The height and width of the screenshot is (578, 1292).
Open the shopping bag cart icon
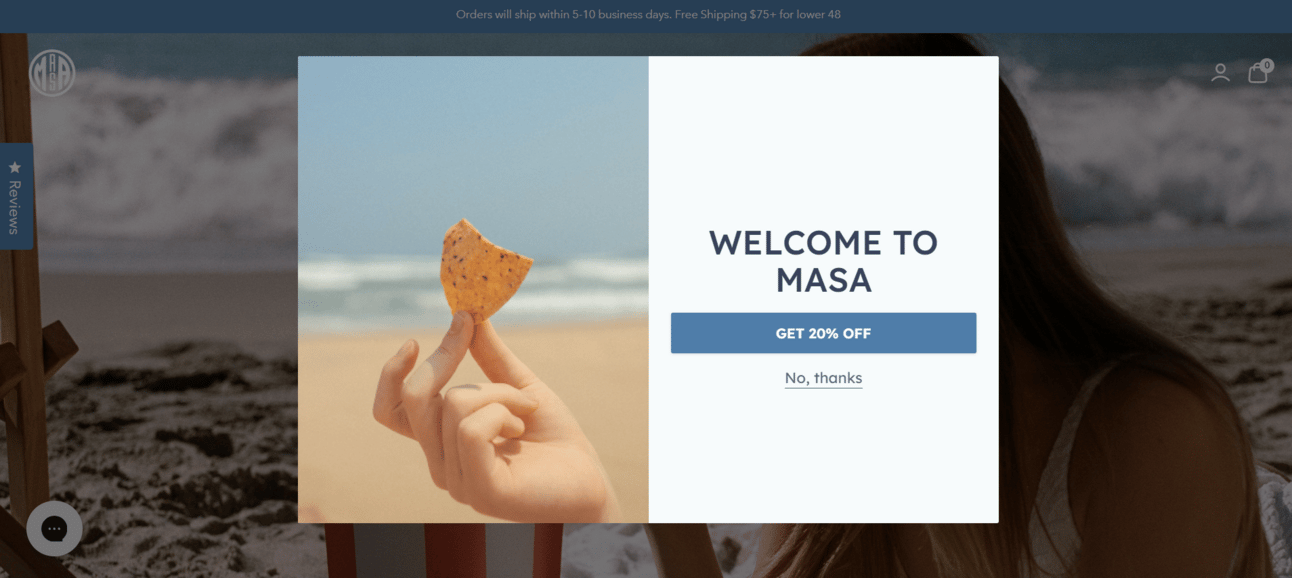(1258, 73)
